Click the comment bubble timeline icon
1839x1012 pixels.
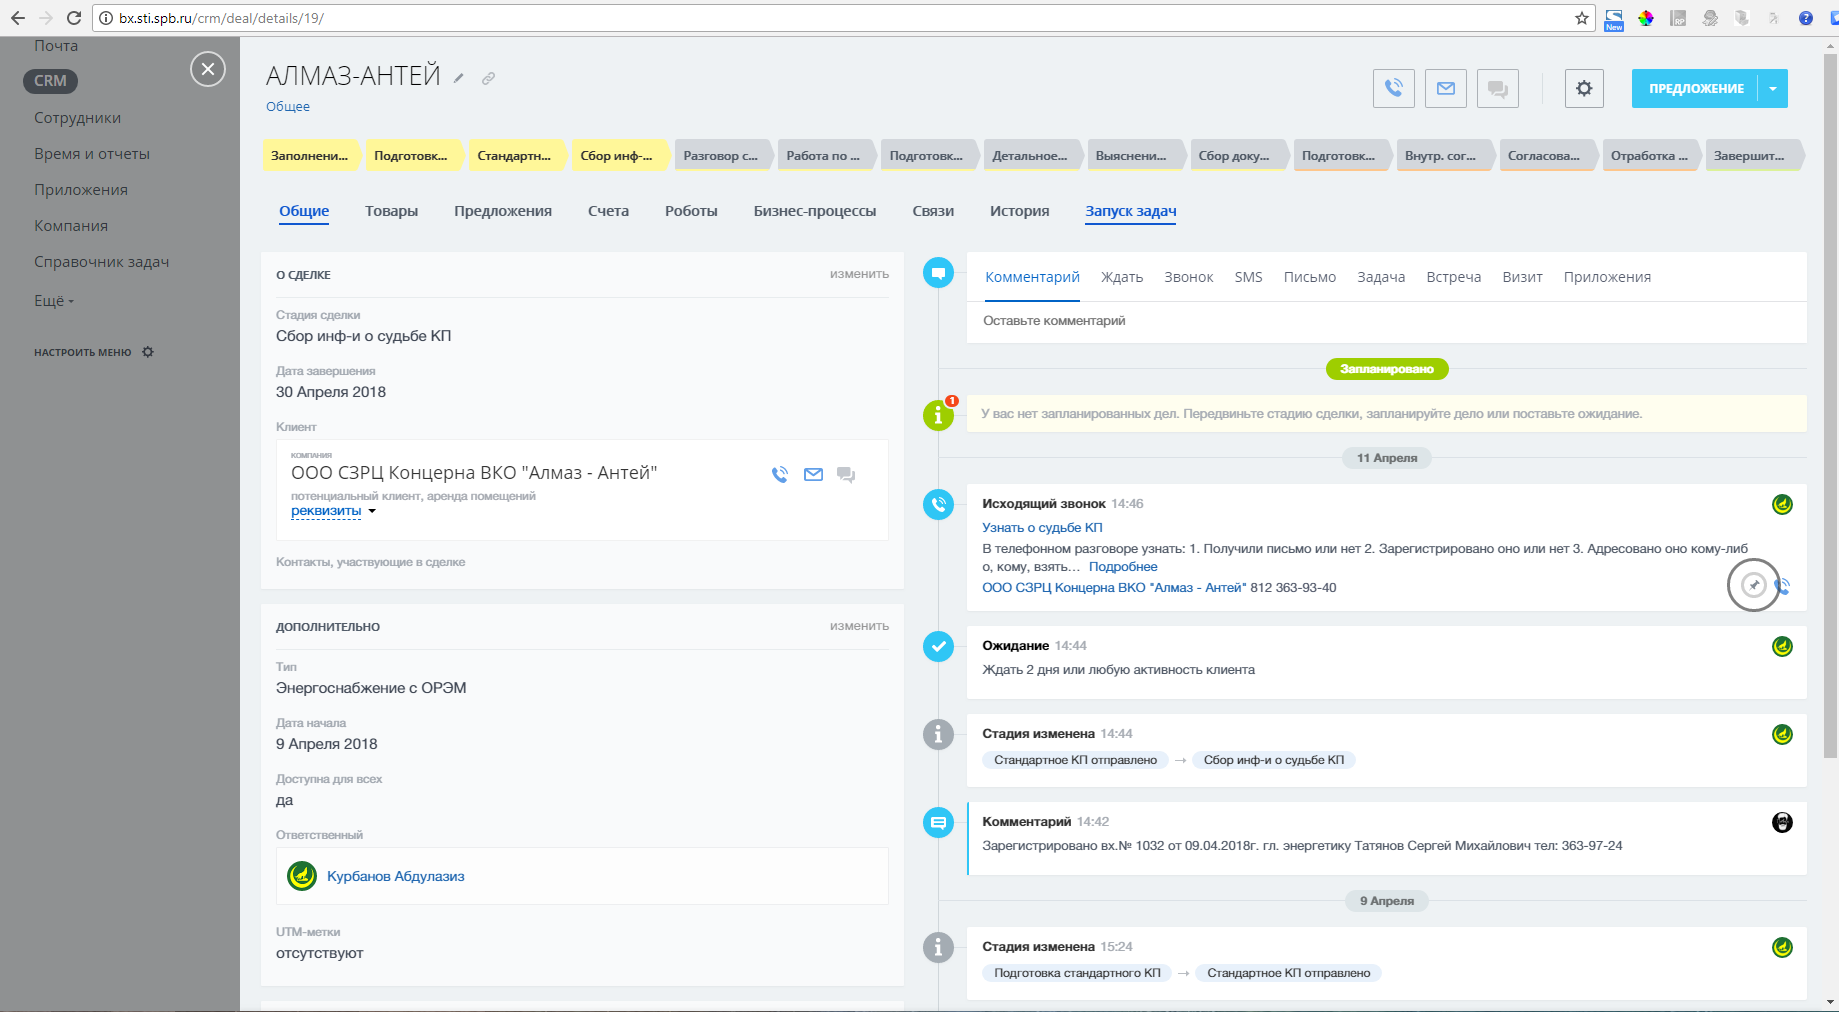click(x=938, y=272)
